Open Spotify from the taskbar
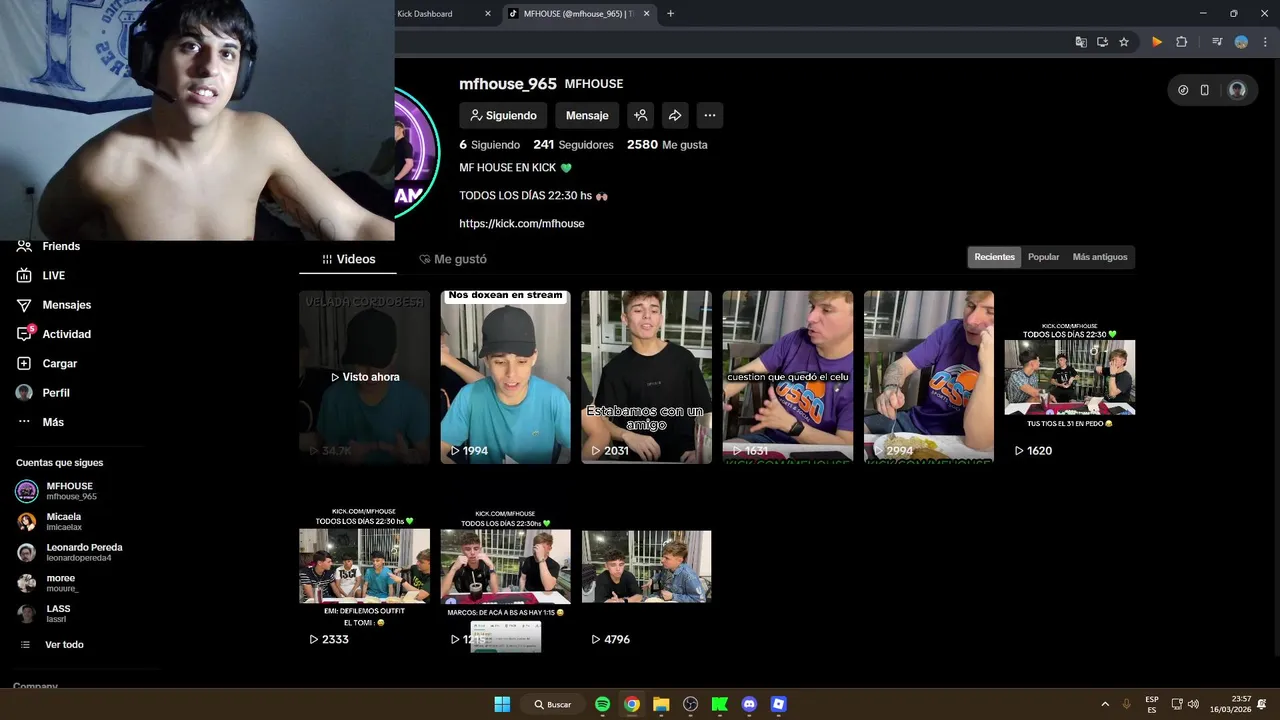The width and height of the screenshot is (1280, 720). point(602,704)
